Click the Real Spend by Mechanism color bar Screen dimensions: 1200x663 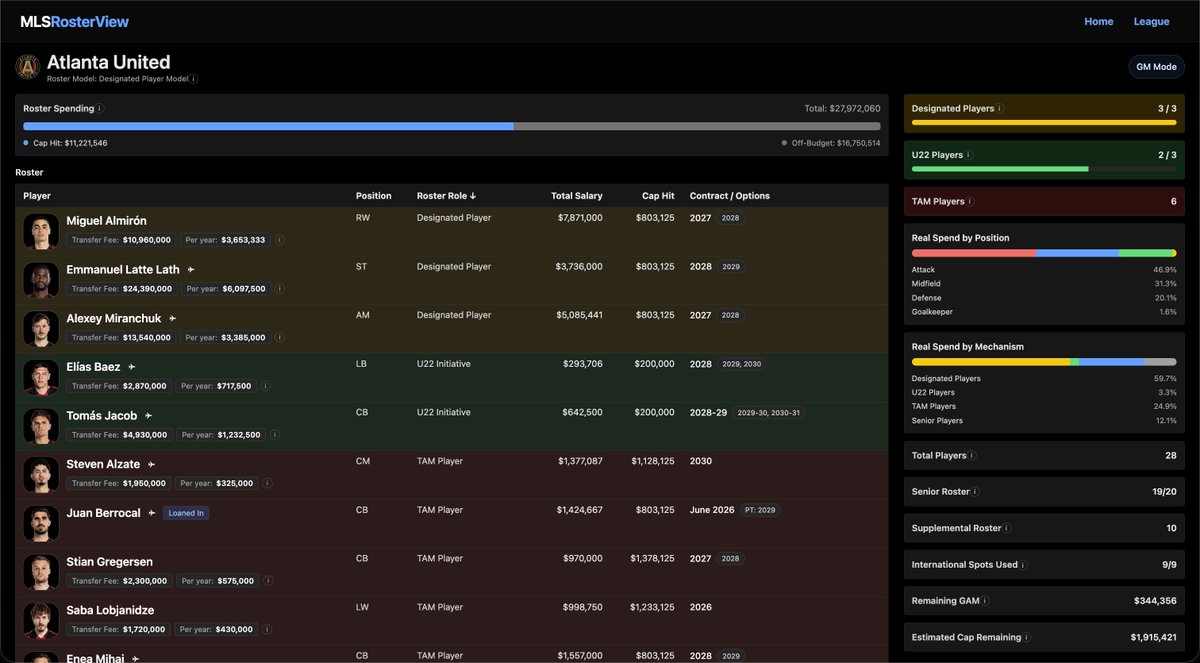pyautogui.click(x=1044, y=361)
